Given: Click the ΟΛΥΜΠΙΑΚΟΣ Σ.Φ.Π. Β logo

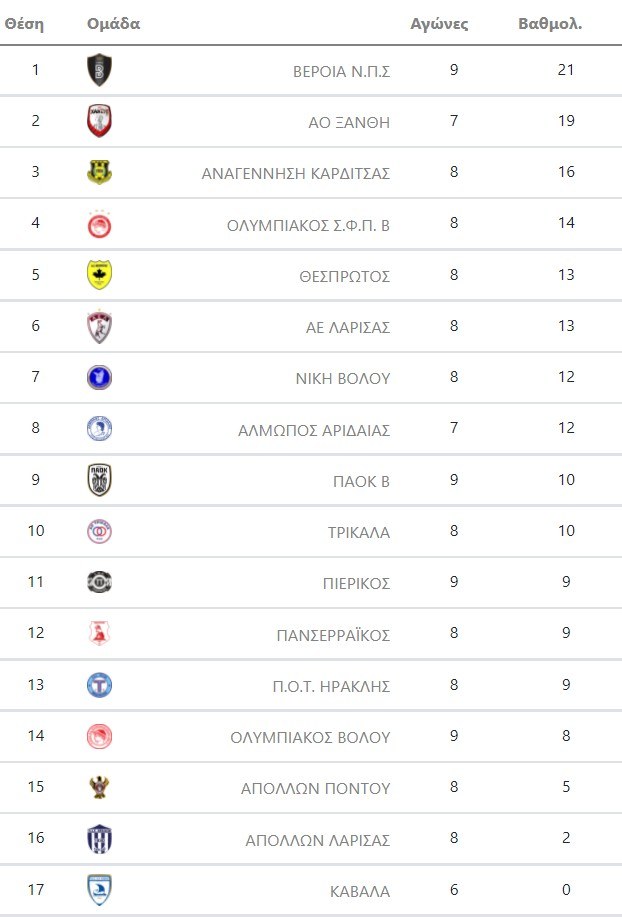Looking at the screenshot, I should [x=99, y=224].
